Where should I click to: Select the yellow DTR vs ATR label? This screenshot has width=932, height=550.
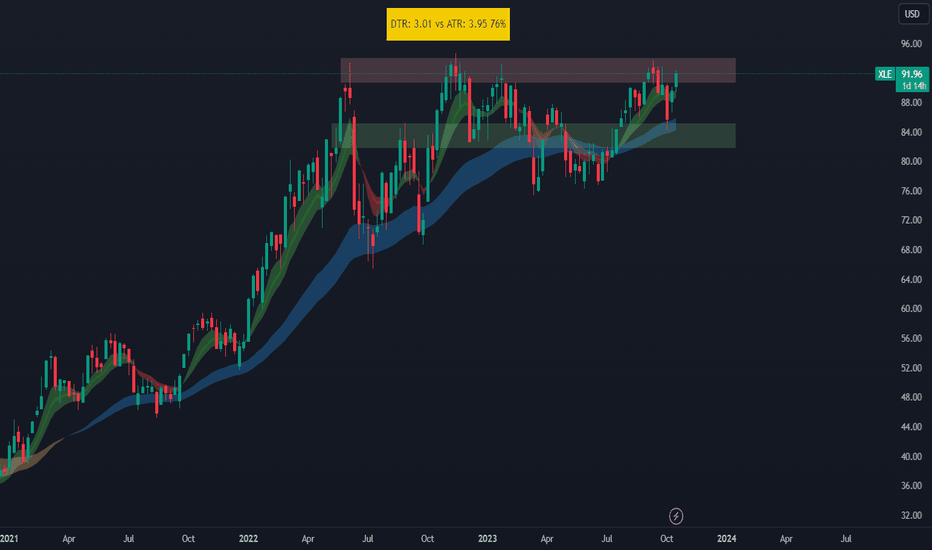point(448,24)
